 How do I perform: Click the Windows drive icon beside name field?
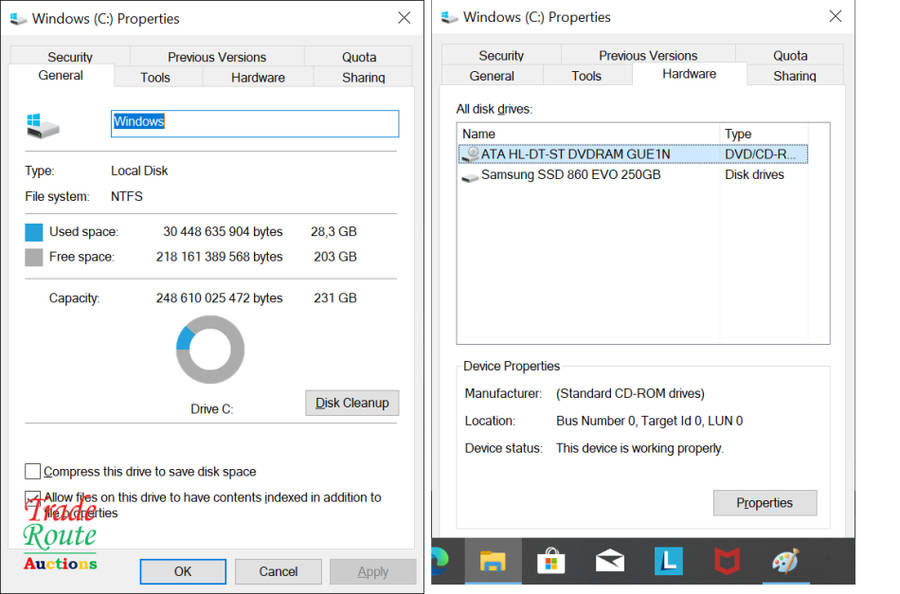point(43,124)
